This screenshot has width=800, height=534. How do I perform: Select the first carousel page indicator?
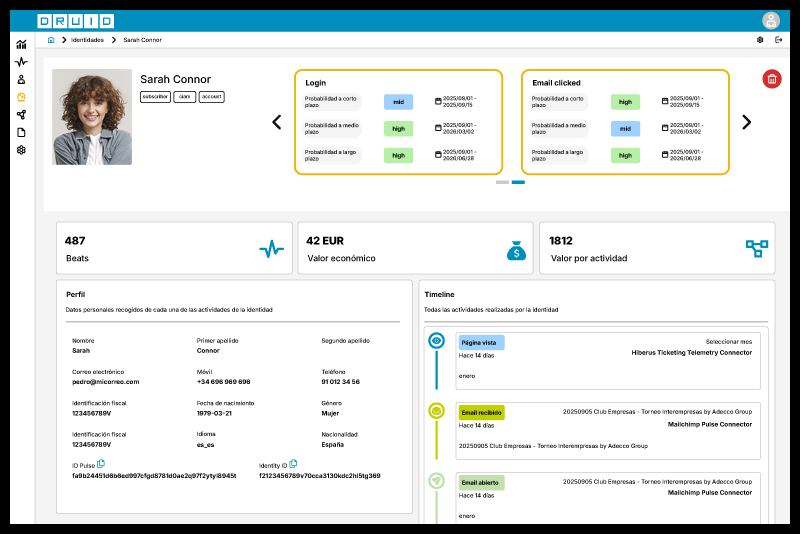[x=502, y=182]
